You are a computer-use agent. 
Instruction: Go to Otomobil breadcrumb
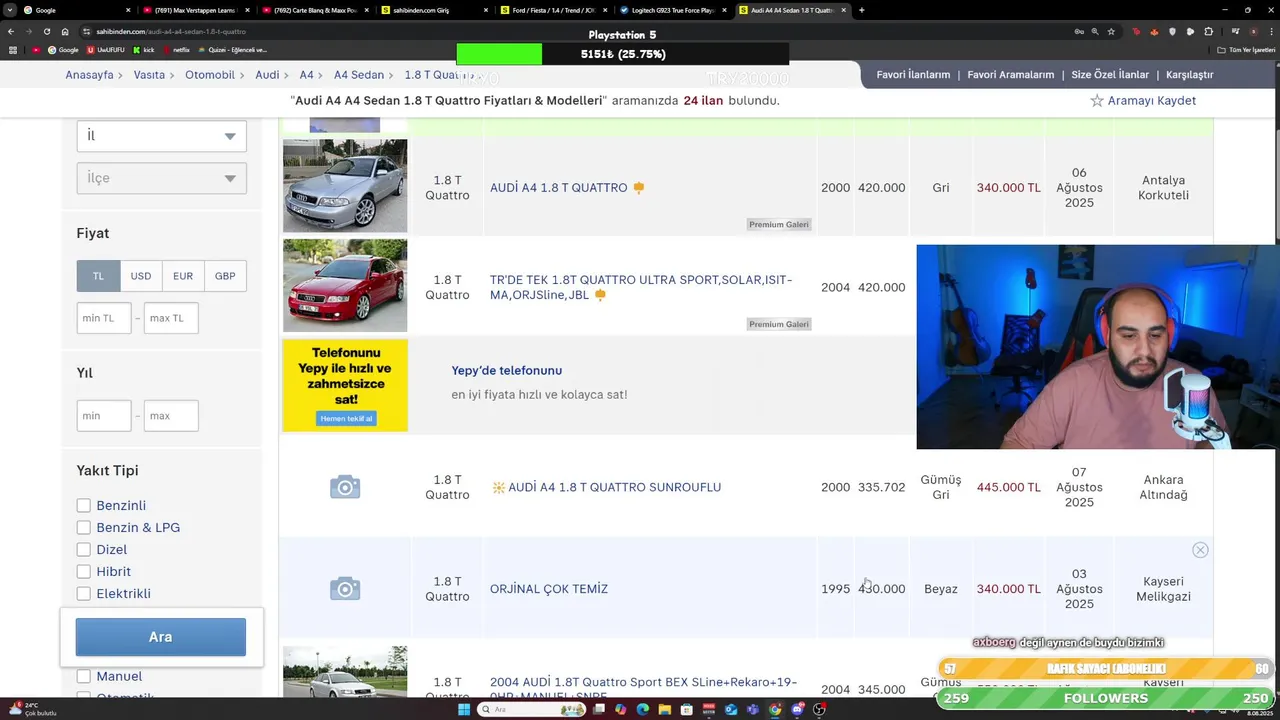tap(210, 75)
